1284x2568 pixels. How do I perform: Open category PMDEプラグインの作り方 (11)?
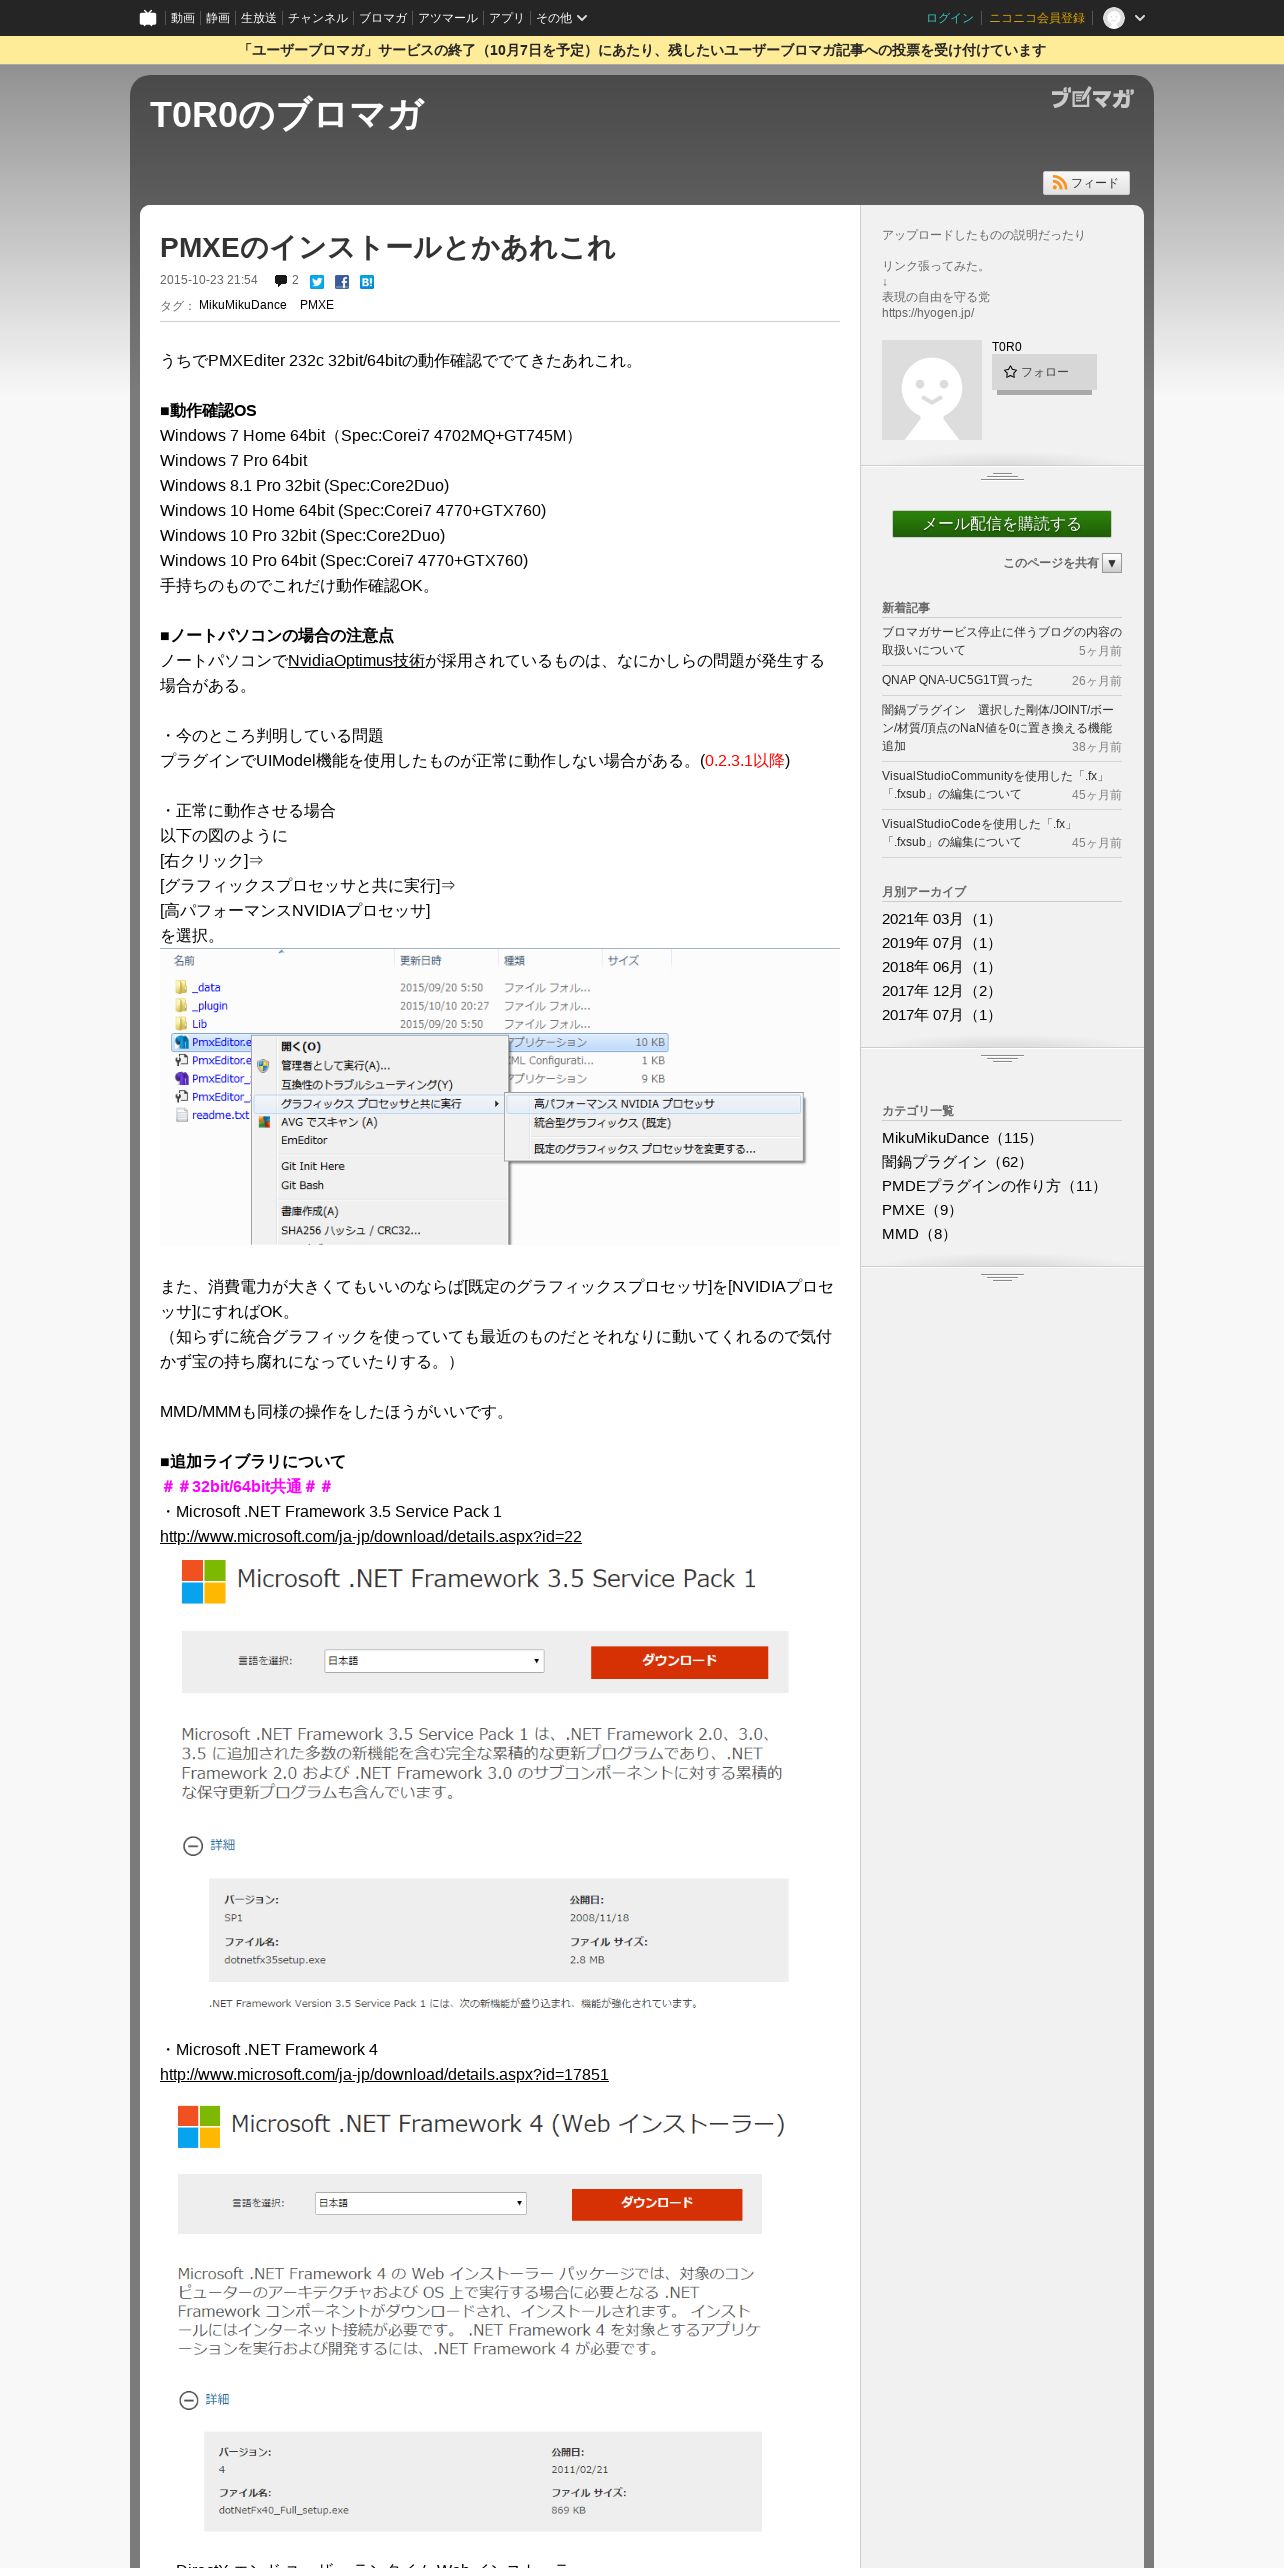991,1186
